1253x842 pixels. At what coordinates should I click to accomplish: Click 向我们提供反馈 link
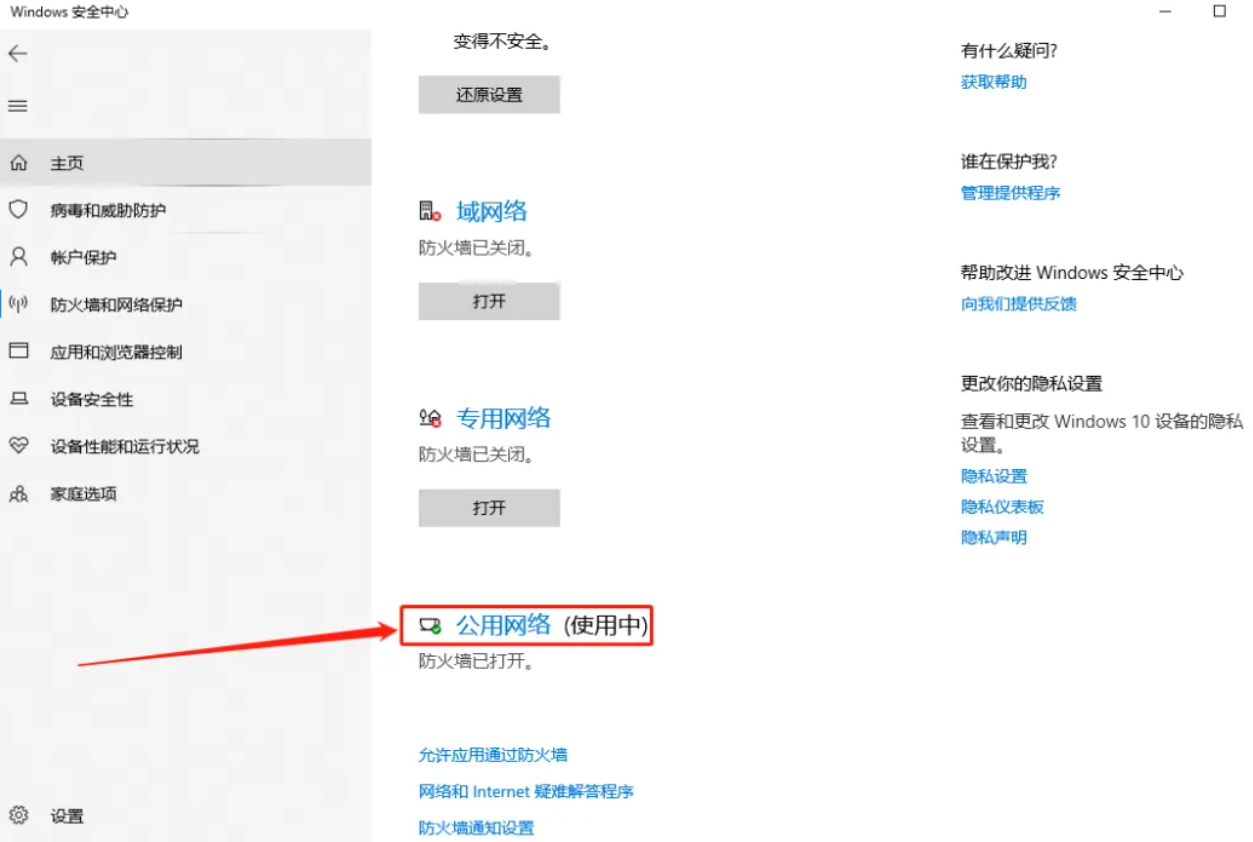pyautogui.click(x=1019, y=304)
